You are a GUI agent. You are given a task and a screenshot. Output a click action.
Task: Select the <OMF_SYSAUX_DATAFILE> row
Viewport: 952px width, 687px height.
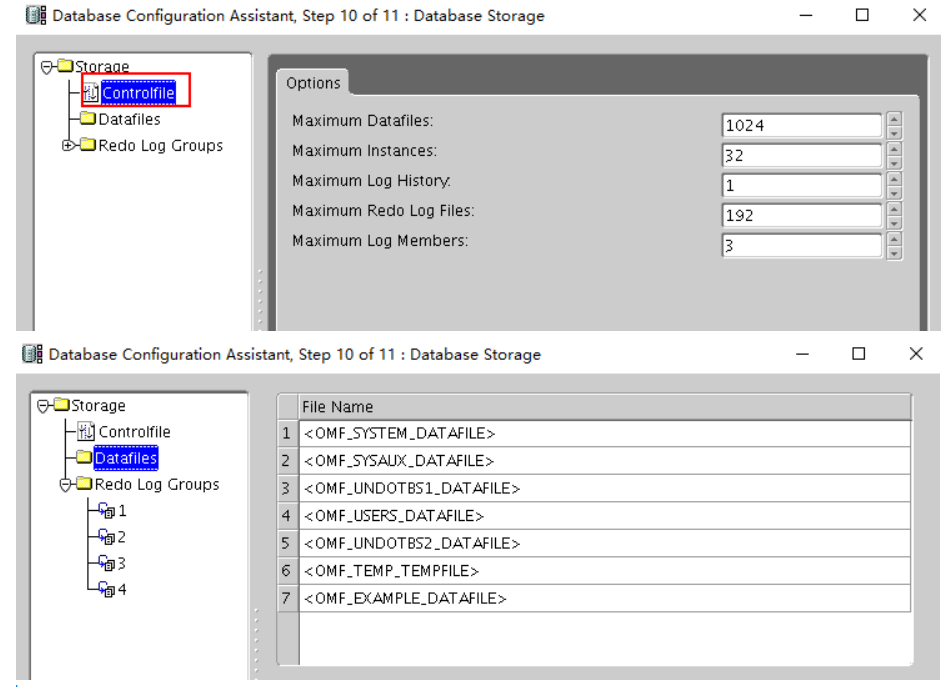(x=605, y=461)
